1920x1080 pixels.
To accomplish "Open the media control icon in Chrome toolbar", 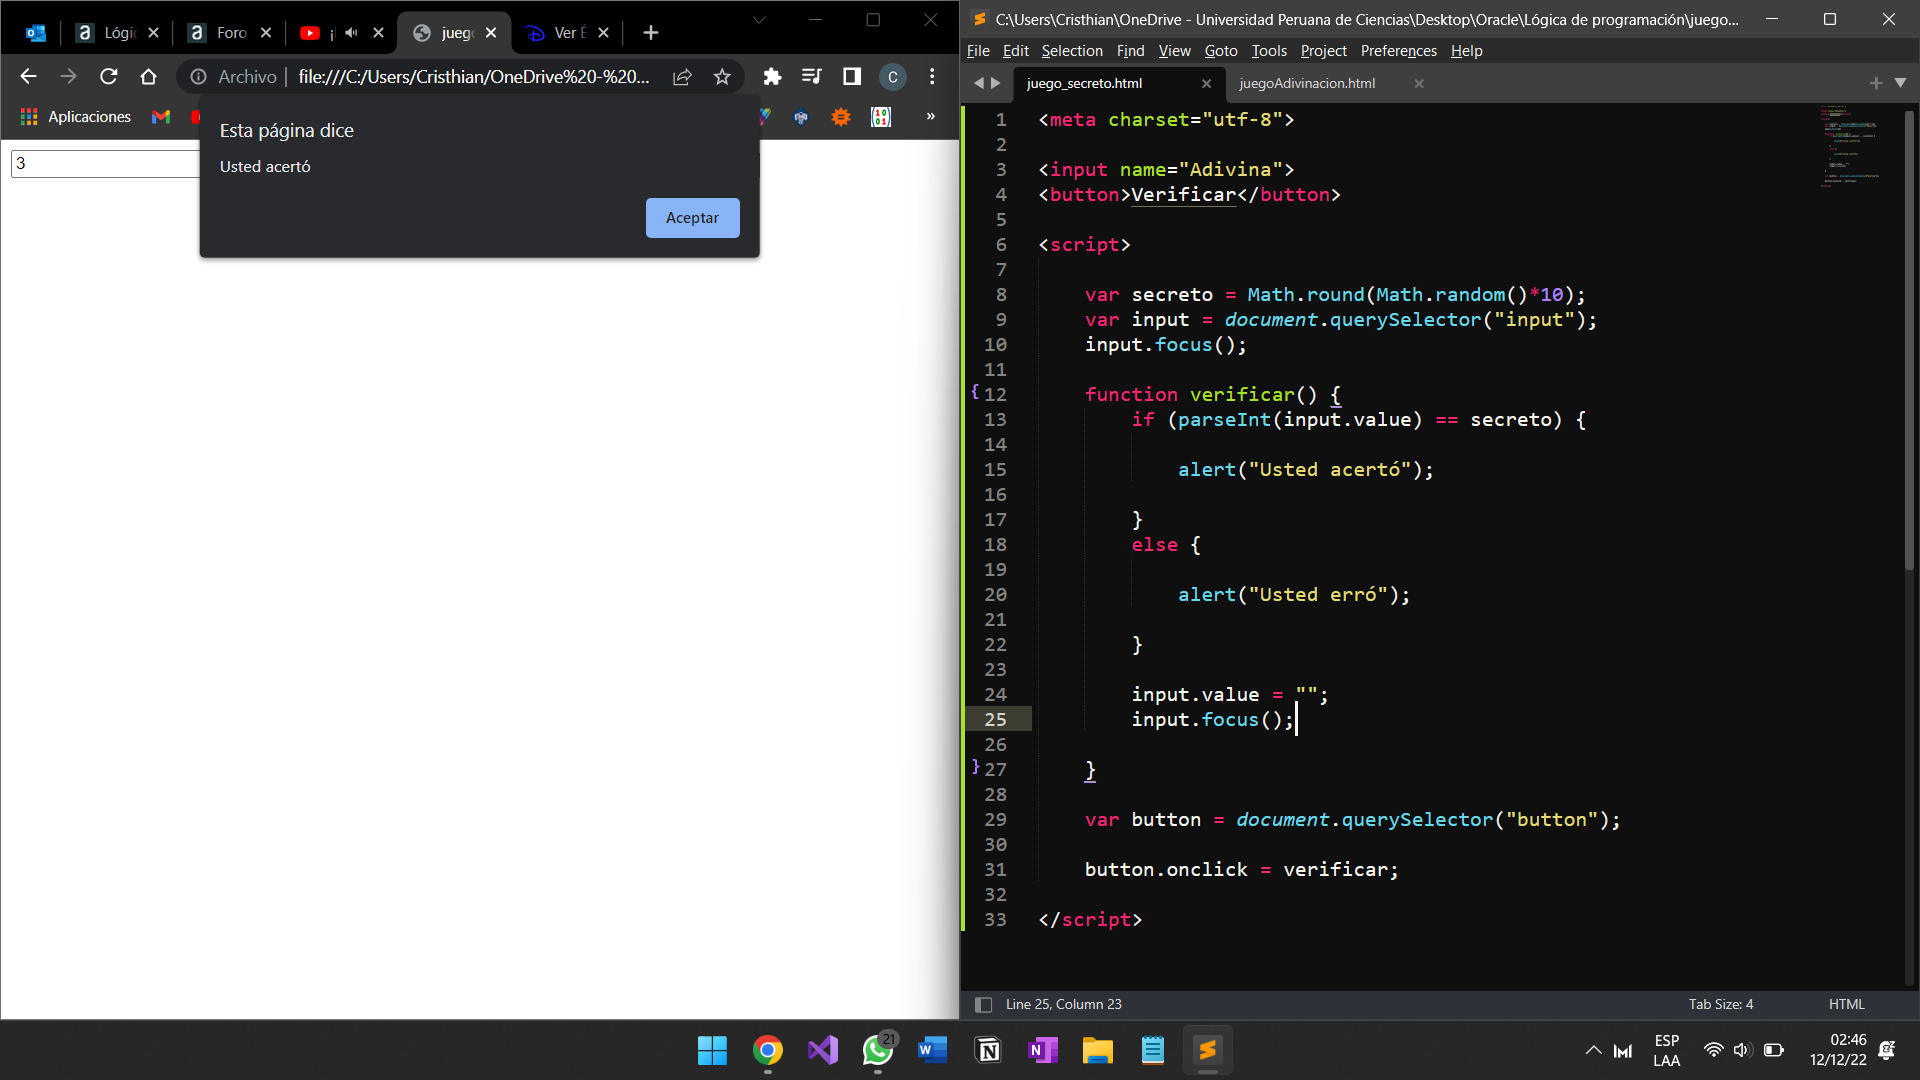I will coord(812,77).
